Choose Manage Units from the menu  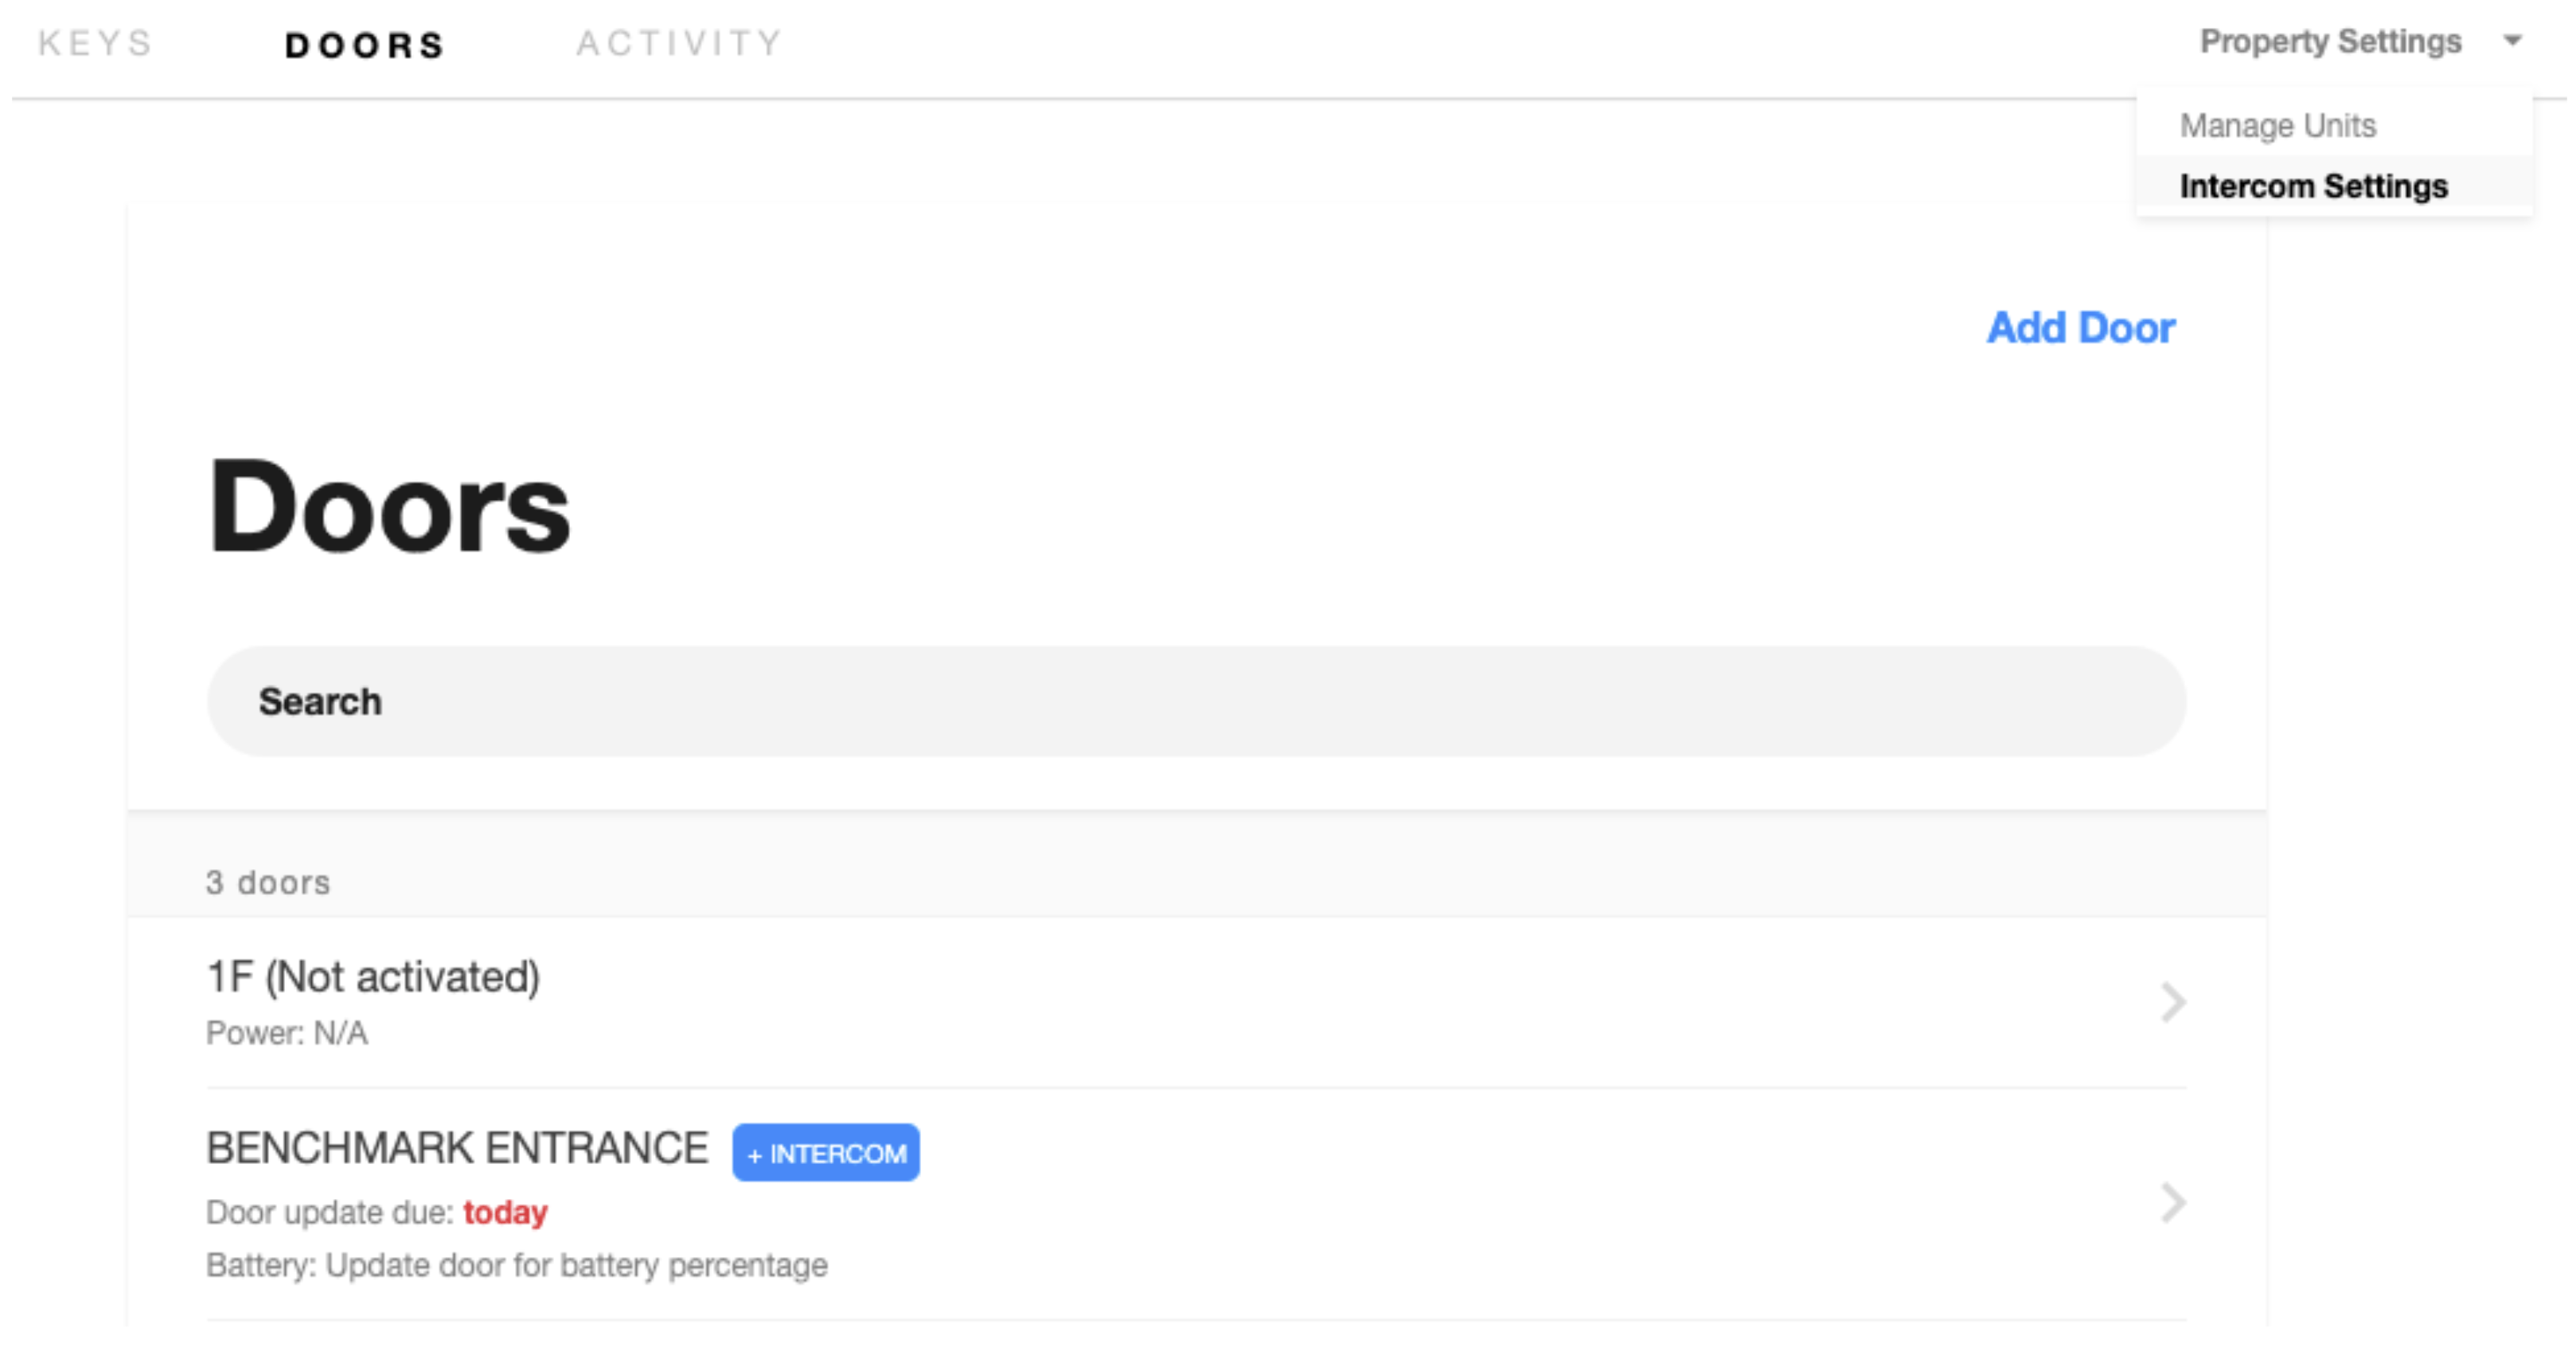[2279, 125]
